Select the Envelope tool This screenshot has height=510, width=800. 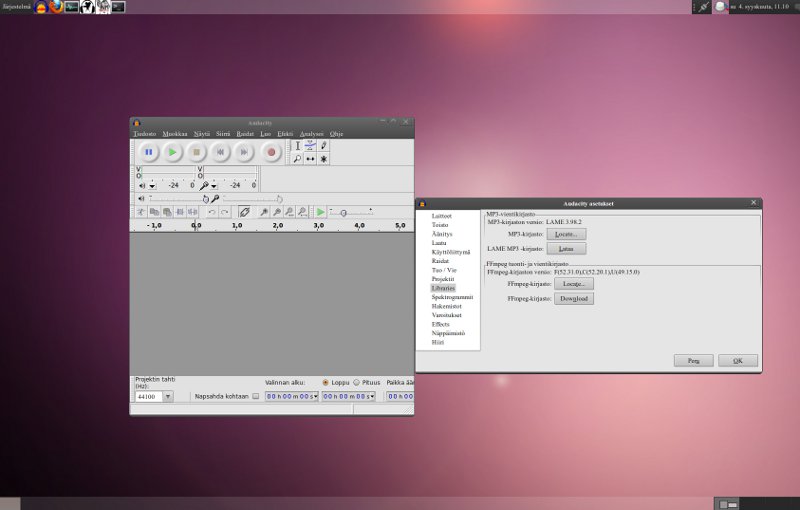pyautogui.click(x=310, y=146)
